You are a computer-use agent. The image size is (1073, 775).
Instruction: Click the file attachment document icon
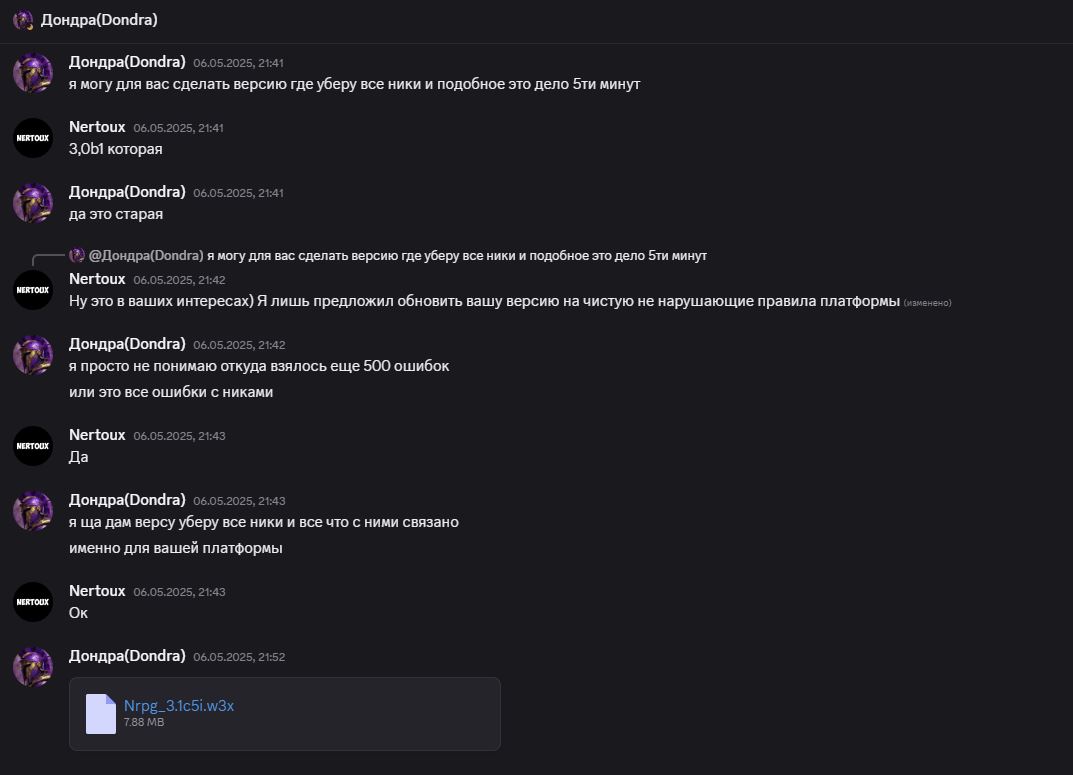coord(101,713)
